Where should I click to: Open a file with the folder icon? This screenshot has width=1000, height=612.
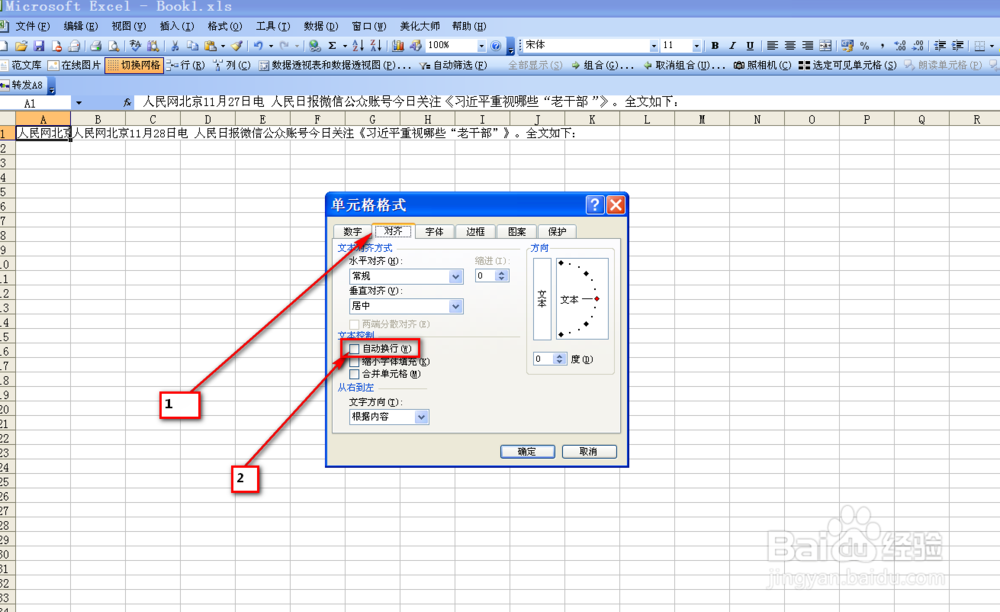click(x=21, y=46)
